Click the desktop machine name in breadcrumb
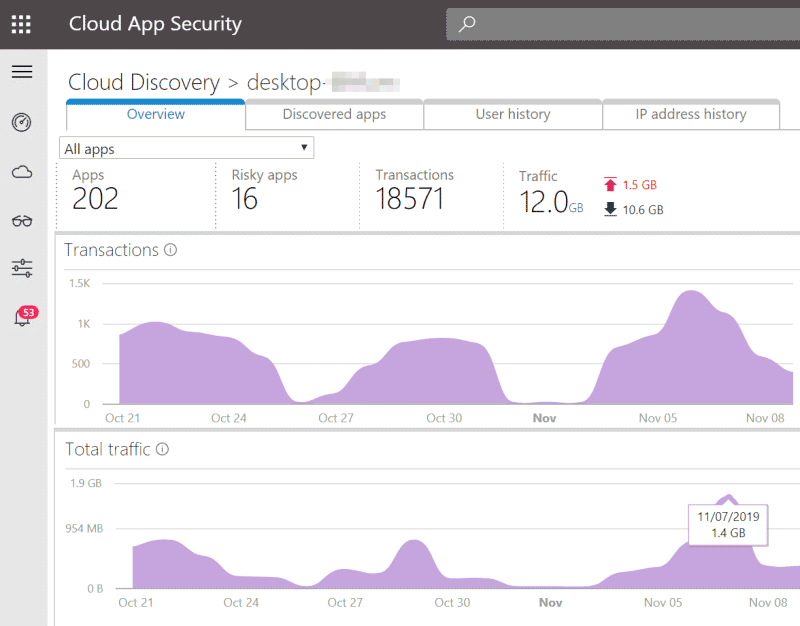The image size is (800, 626). pos(323,83)
